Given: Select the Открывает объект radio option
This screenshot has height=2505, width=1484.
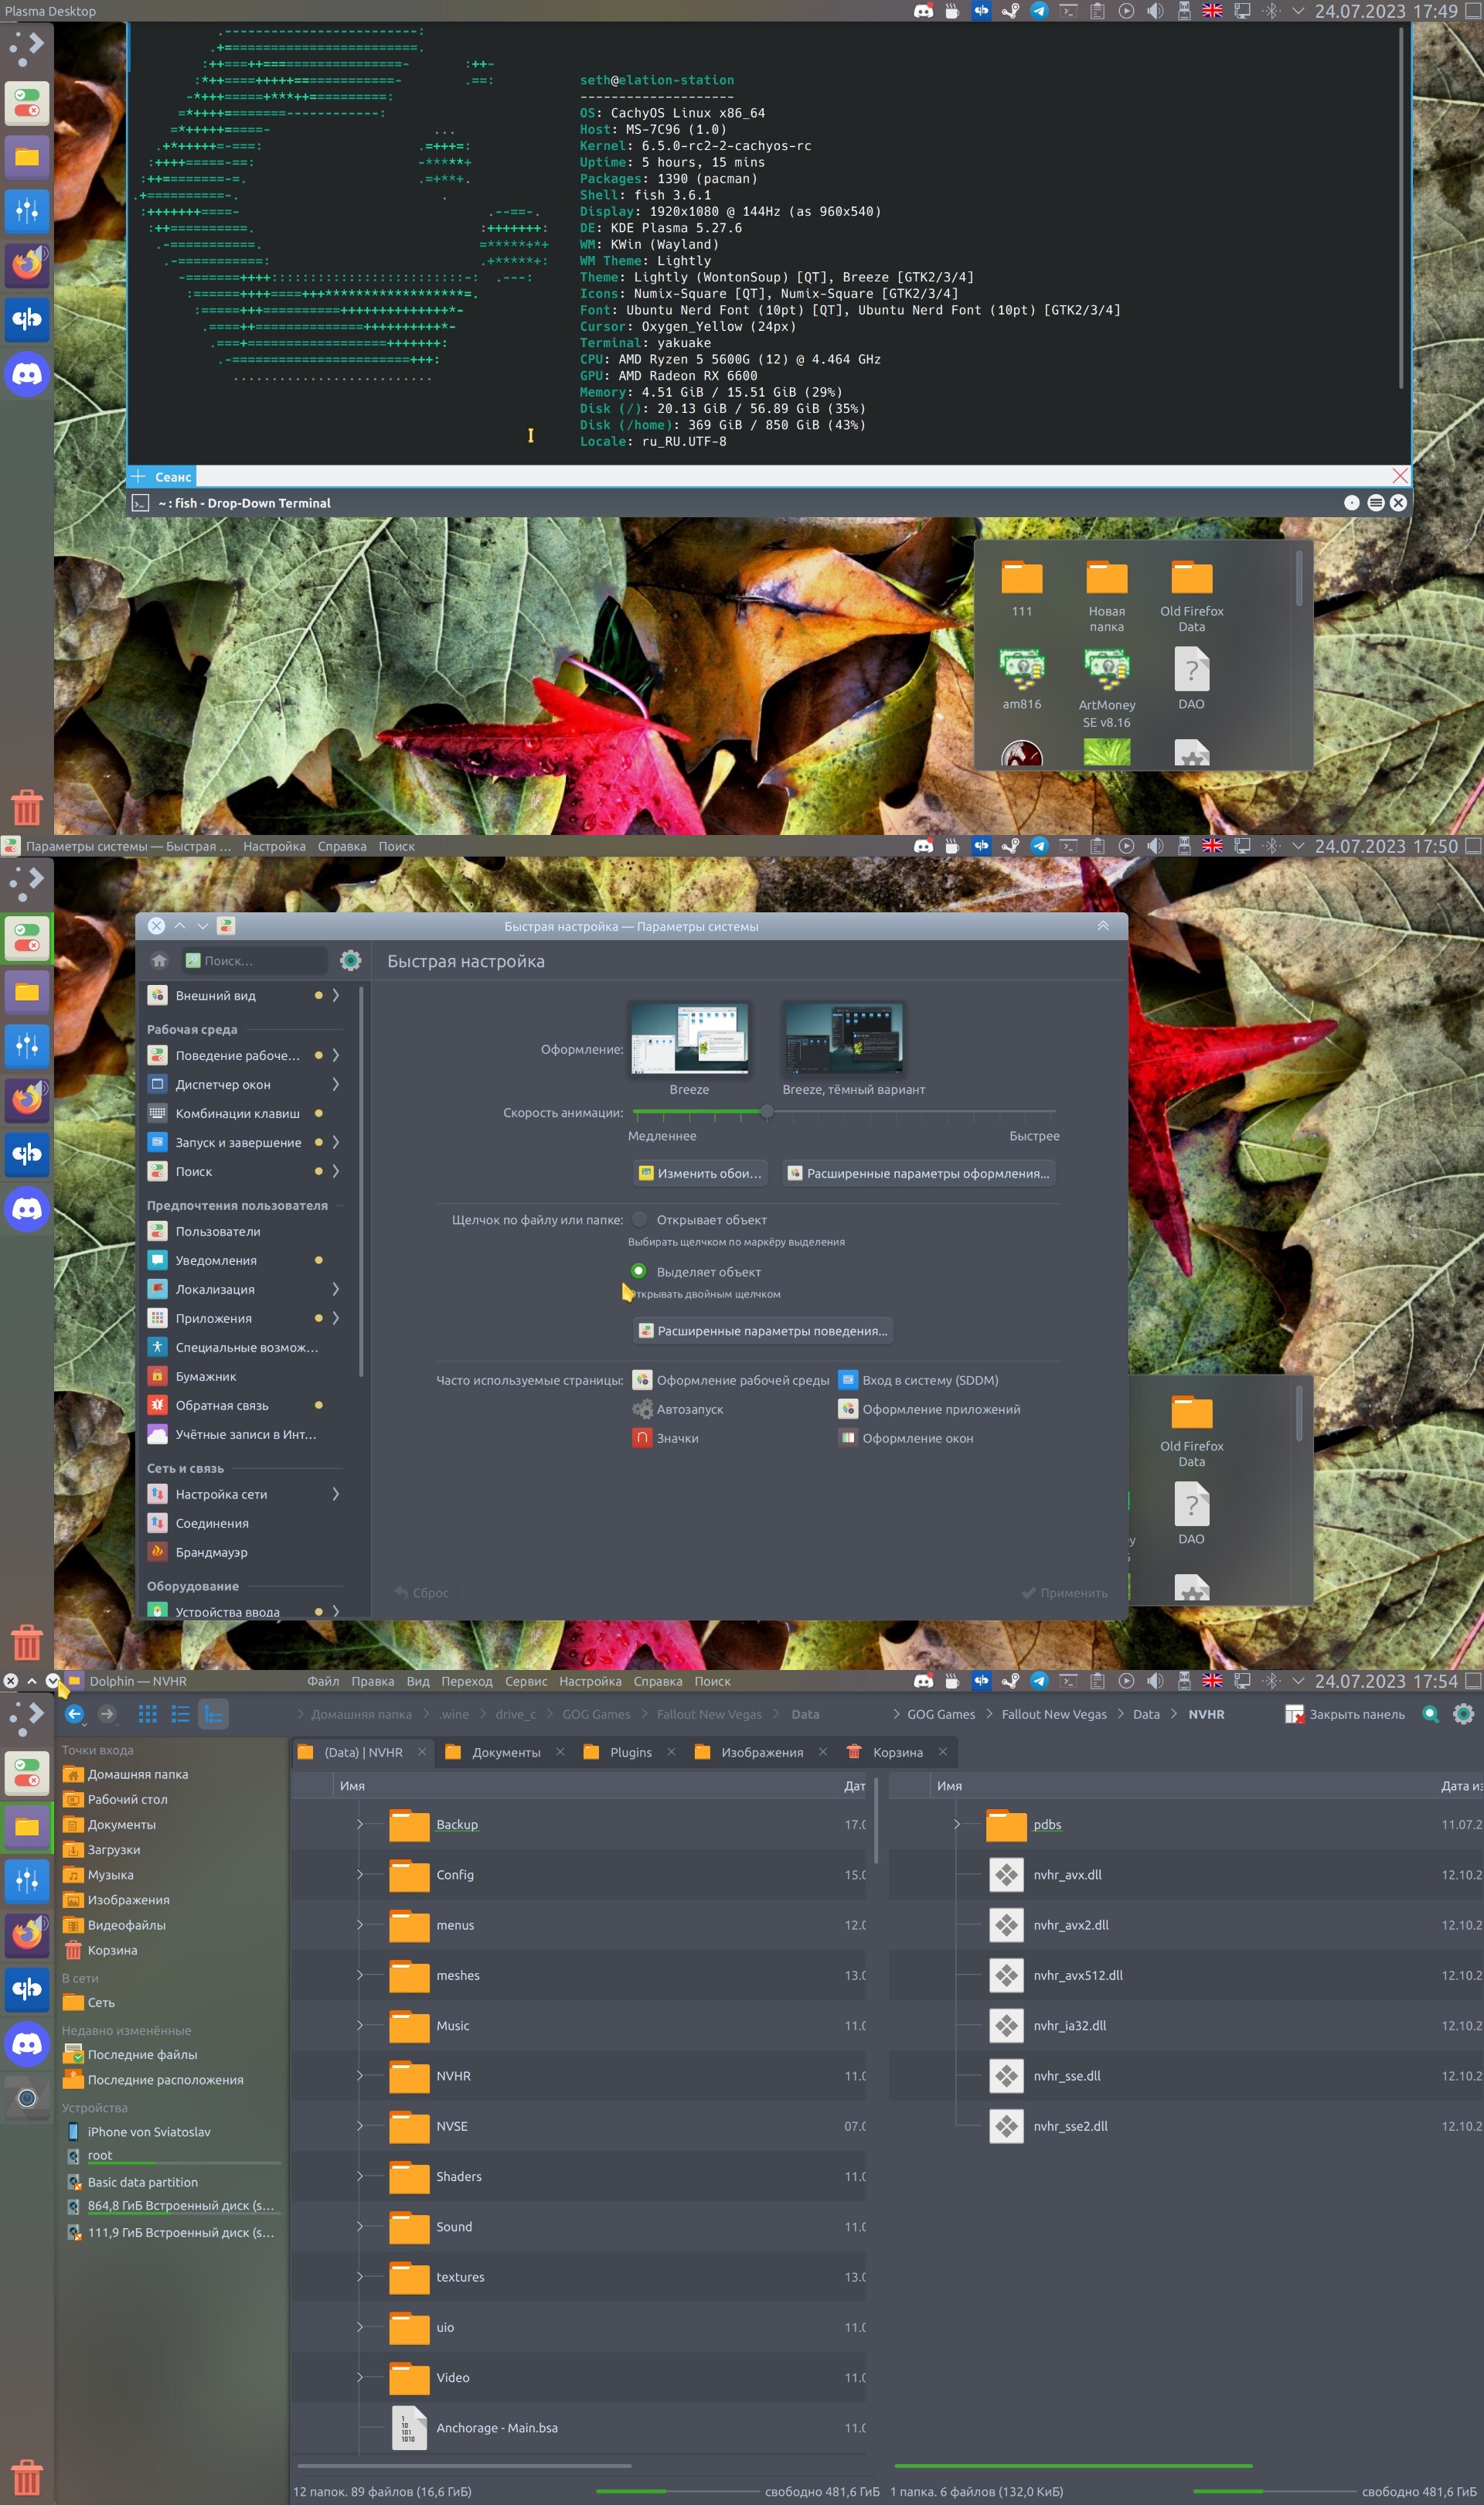Looking at the screenshot, I should click(x=639, y=1219).
